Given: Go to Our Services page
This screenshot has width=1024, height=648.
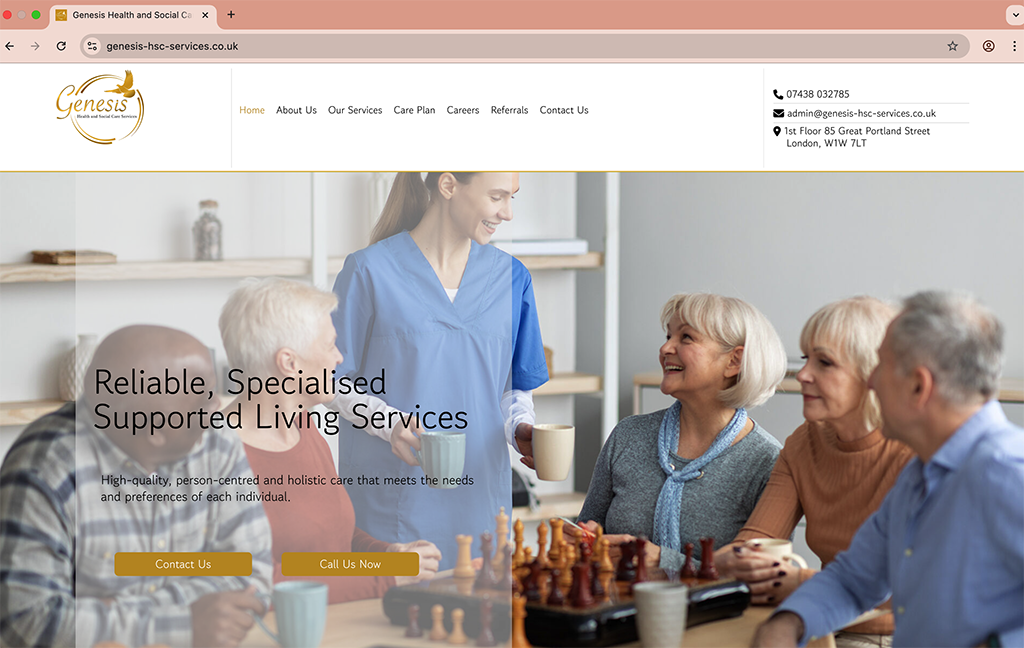Looking at the screenshot, I should pyautogui.click(x=355, y=110).
